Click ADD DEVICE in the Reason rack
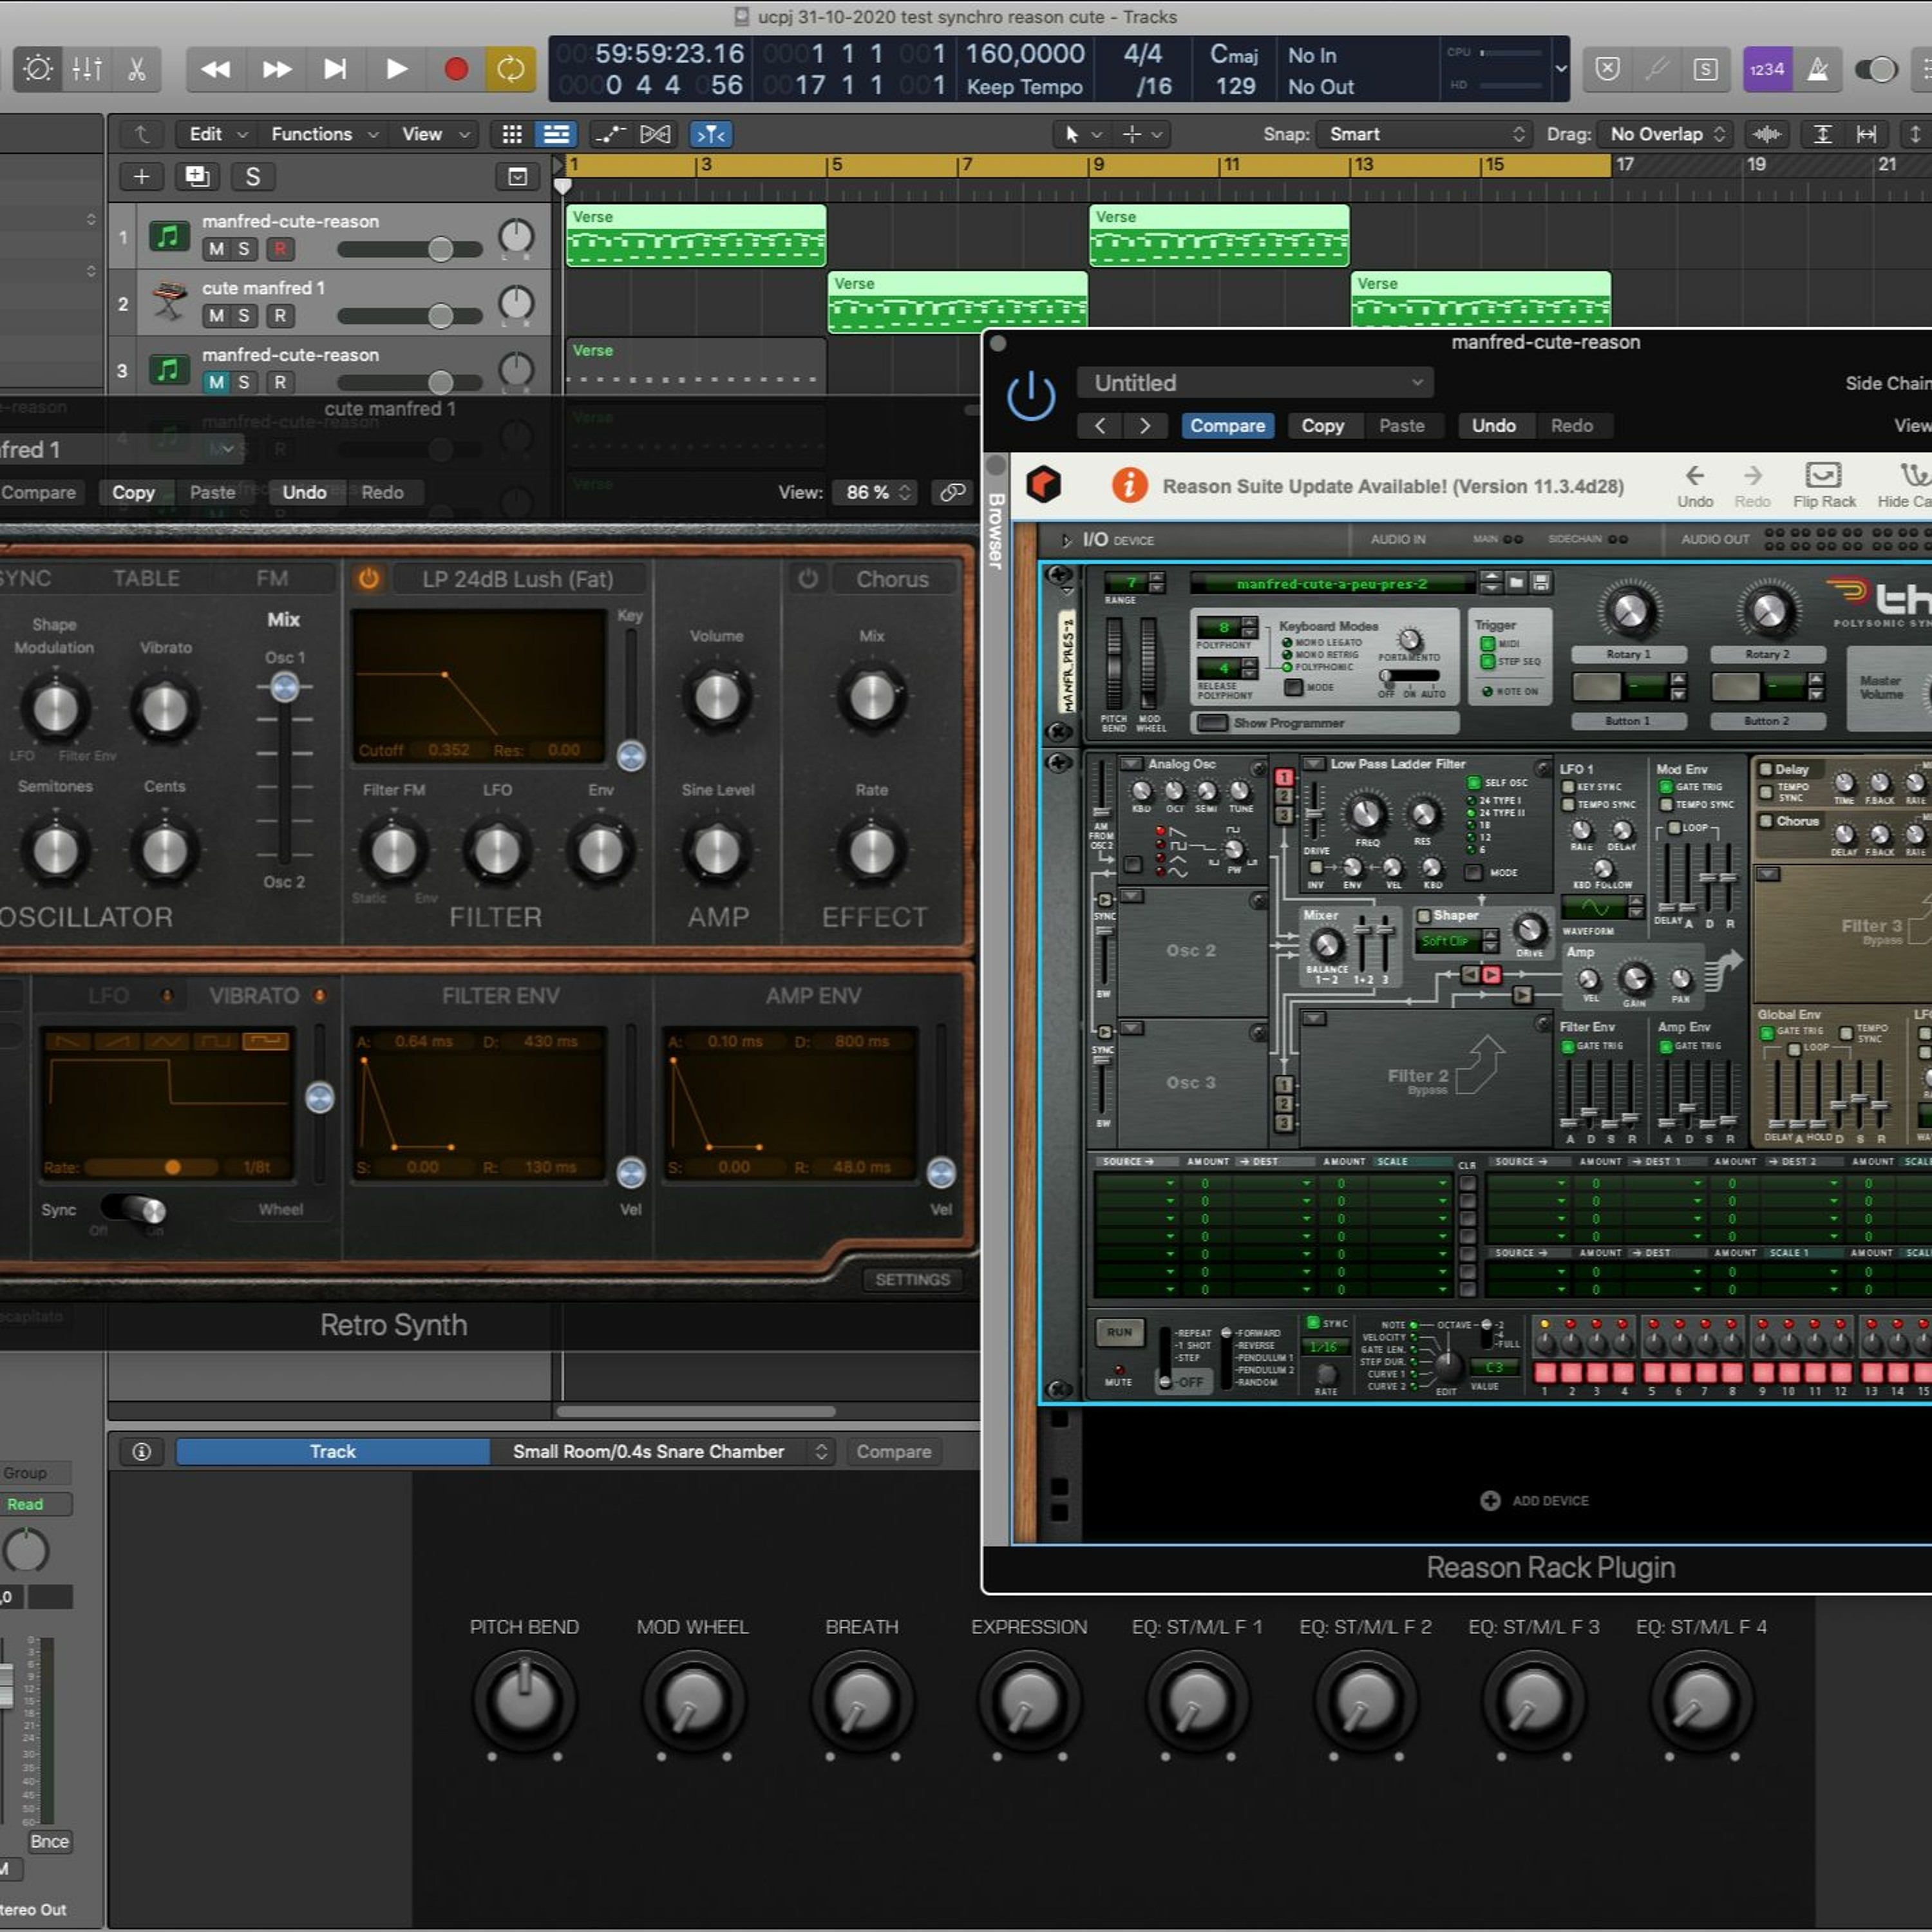The image size is (1932, 1932). point(1534,1501)
